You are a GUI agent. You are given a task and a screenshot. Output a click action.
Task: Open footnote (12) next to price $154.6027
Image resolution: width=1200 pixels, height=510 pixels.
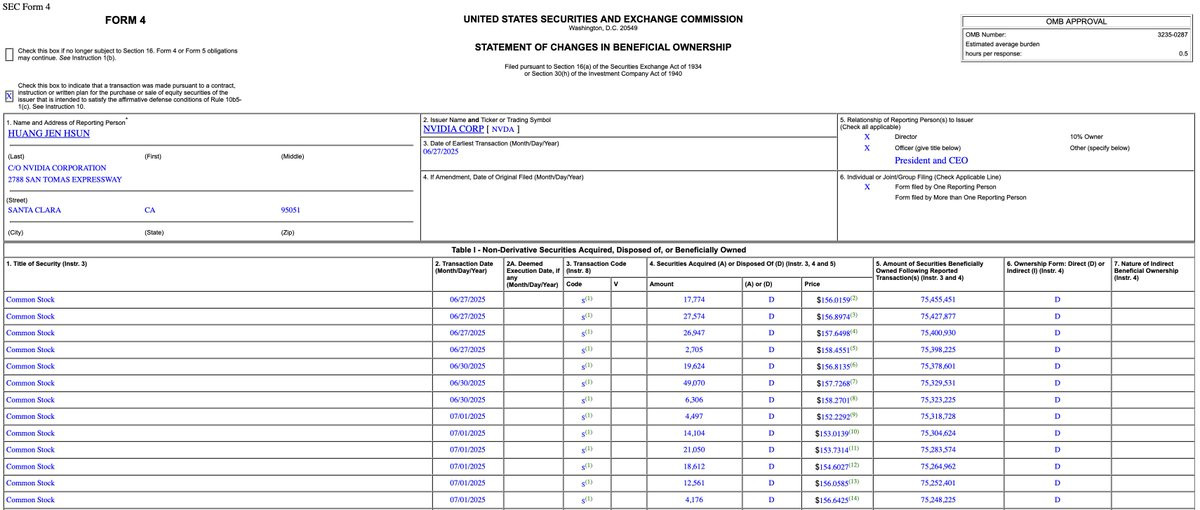click(x=855, y=466)
